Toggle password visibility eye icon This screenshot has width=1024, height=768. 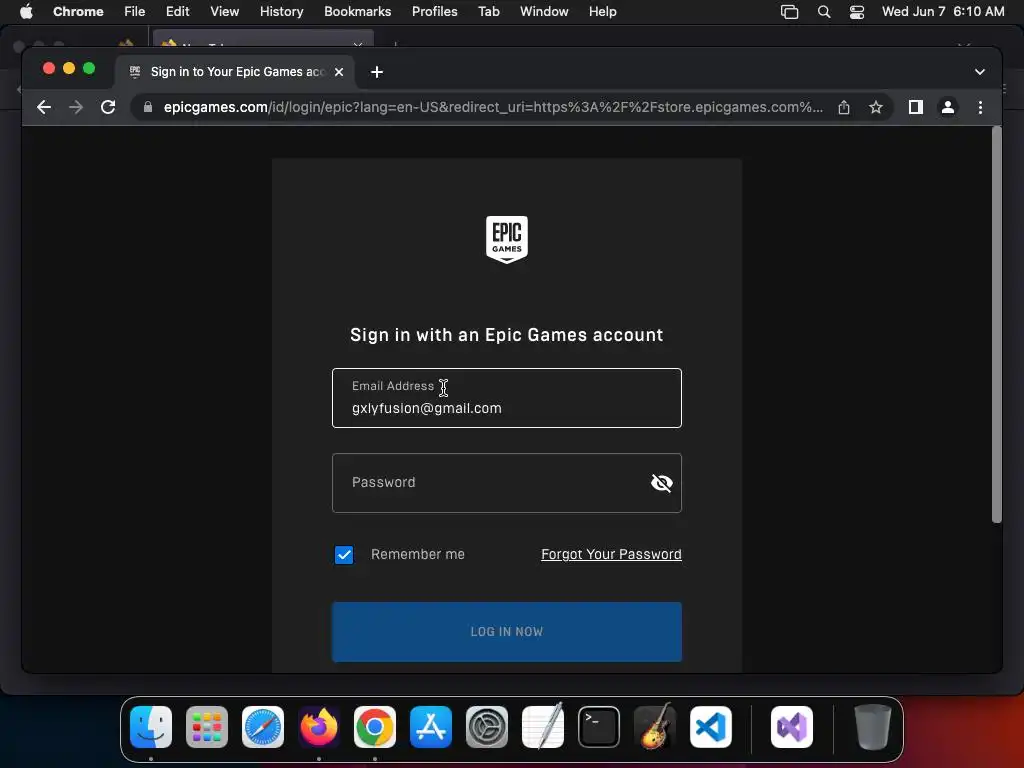click(x=662, y=483)
